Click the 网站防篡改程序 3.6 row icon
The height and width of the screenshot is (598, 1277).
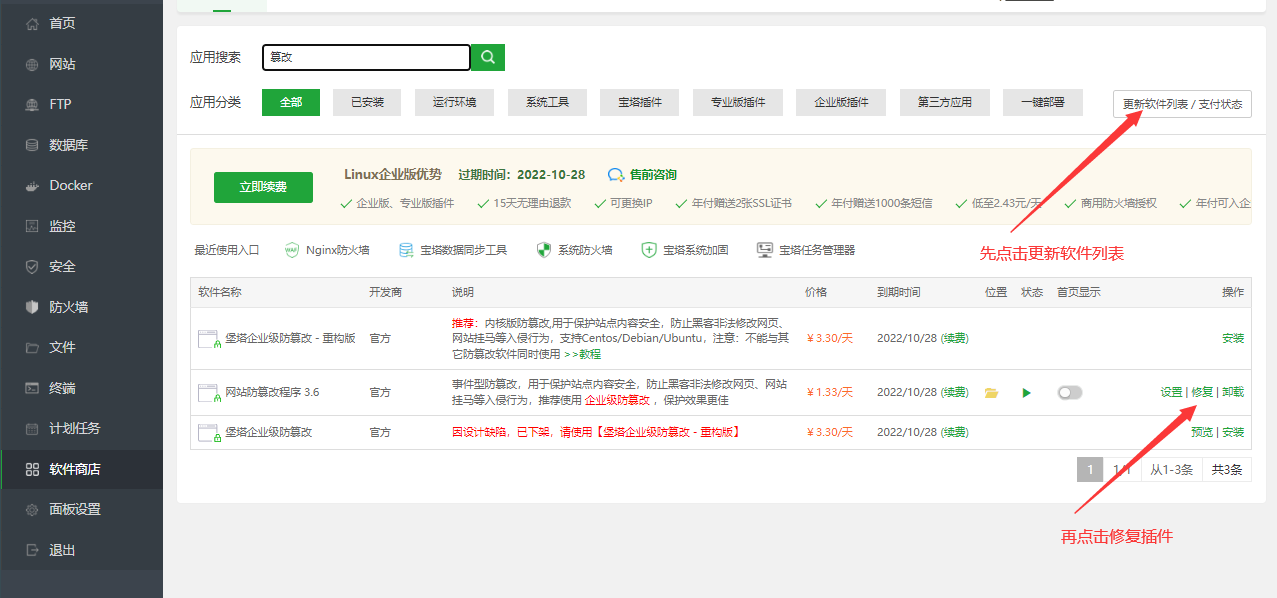coord(209,393)
